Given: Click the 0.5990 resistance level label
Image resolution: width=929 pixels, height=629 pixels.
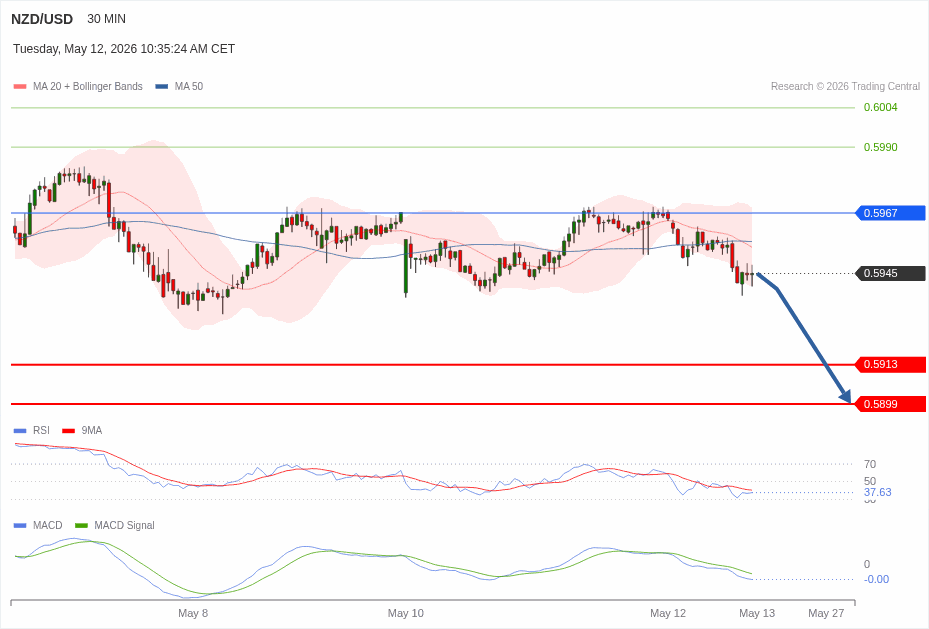Looking at the screenshot, I should [x=880, y=147].
